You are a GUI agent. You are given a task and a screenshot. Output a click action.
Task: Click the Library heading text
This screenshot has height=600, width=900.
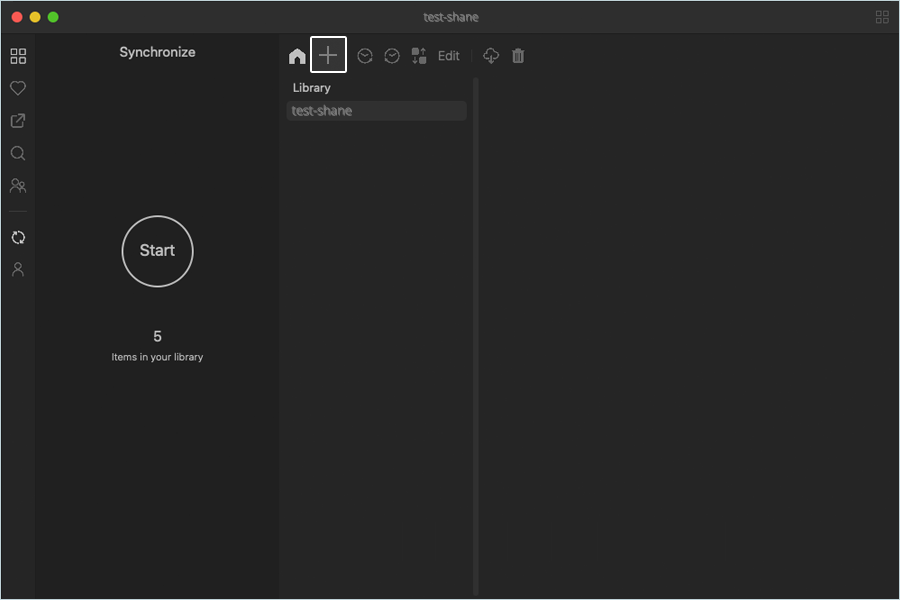click(x=312, y=88)
